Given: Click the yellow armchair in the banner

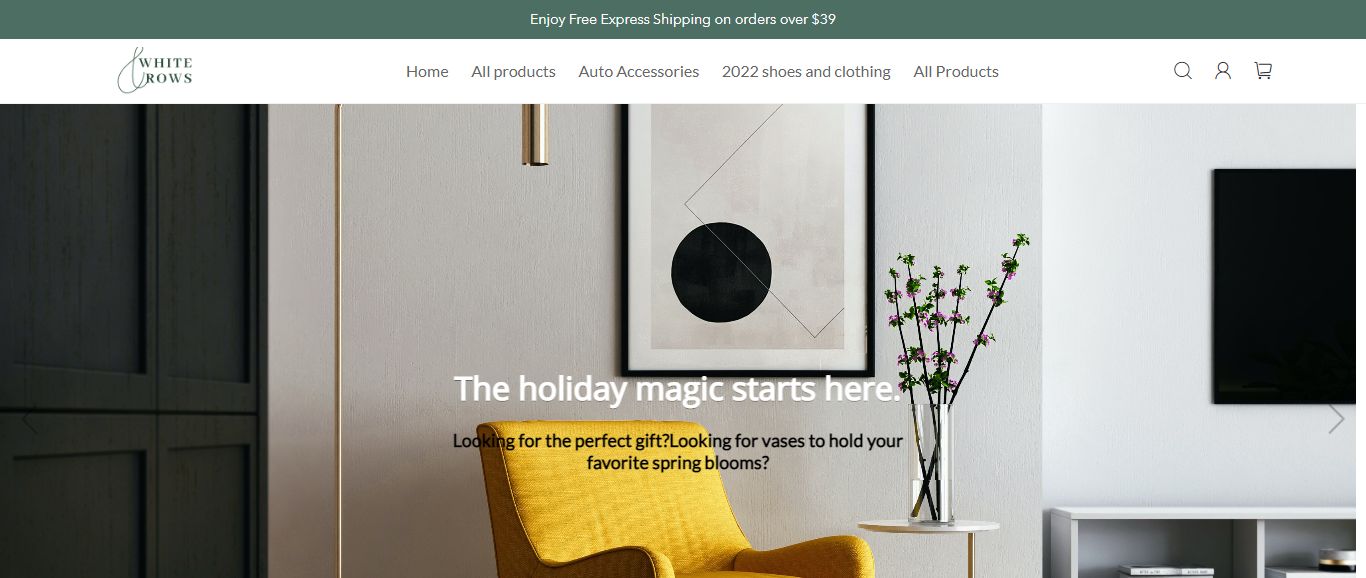Looking at the screenshot, I should [675, 502].
